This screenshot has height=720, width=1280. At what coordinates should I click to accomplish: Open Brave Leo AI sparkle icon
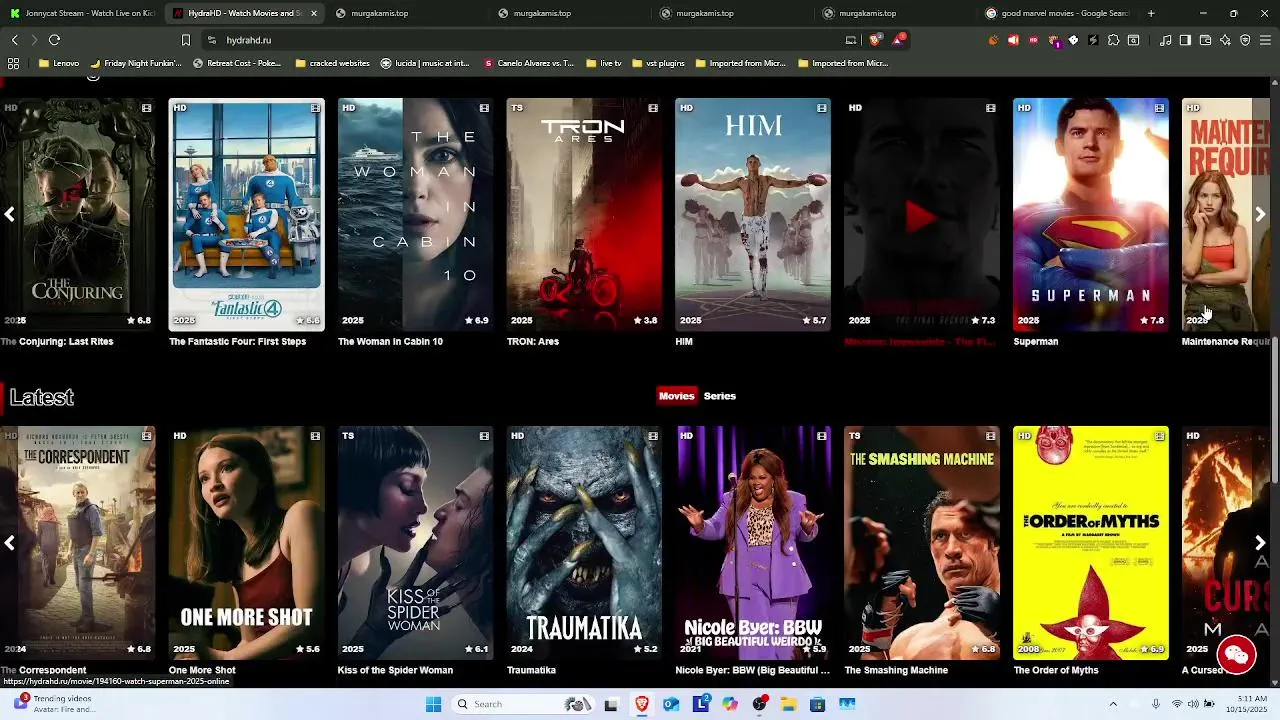pyautogui.click(x=1225, y=40)
